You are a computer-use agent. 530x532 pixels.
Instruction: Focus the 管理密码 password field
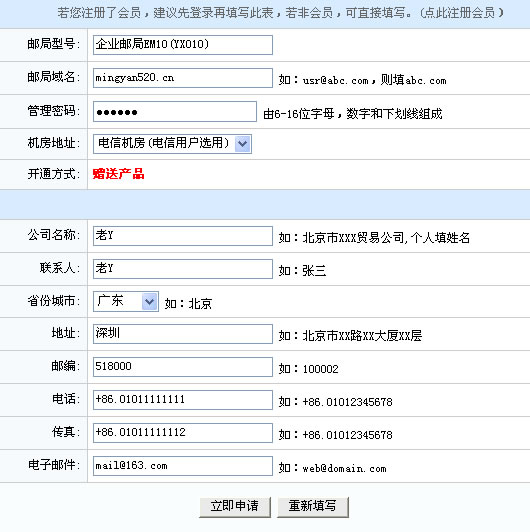pyautogui.click(x=175, y=112)
